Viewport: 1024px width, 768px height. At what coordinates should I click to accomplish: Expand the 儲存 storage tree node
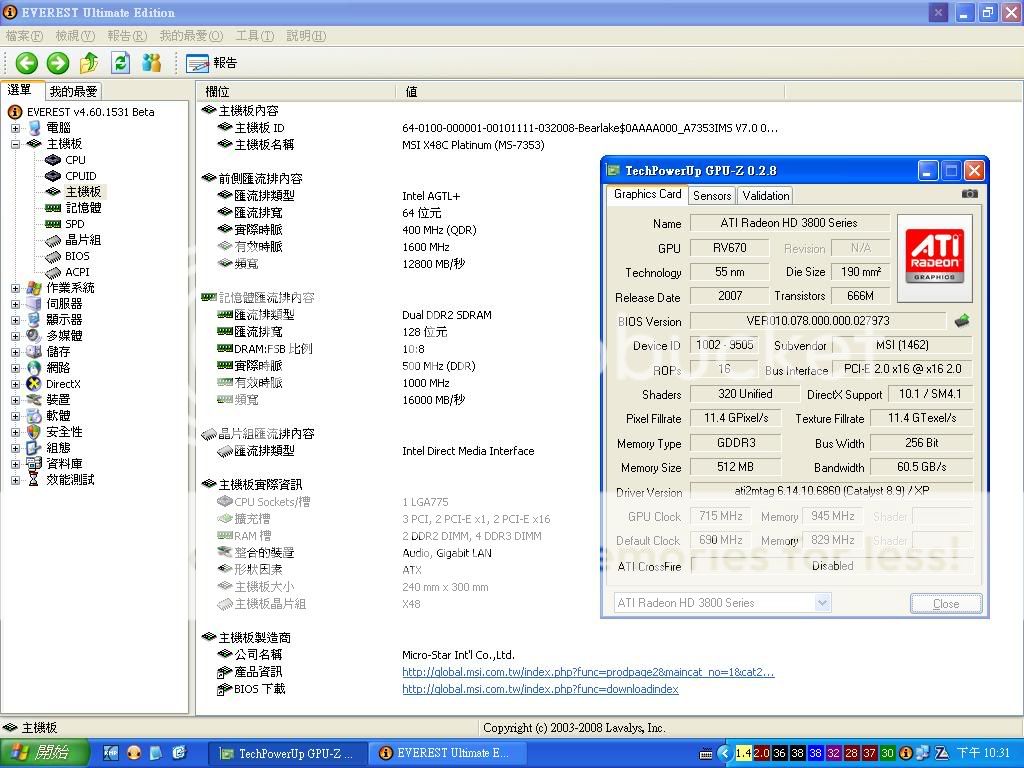(x=15, y=352)
